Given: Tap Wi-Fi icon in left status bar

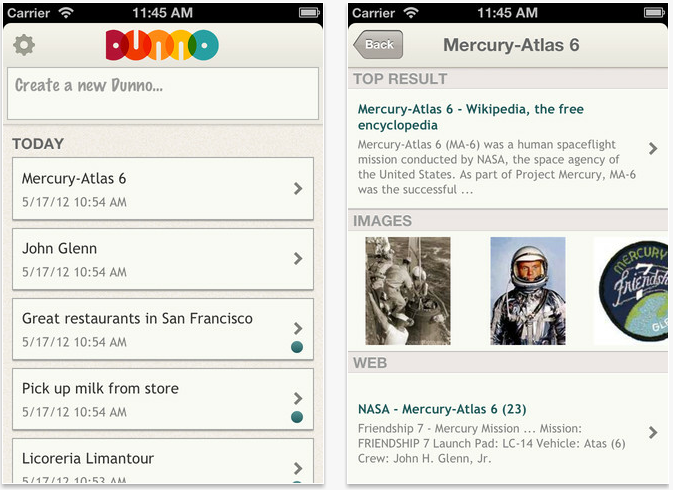Looking at the screenshot, I should coord(66,13).
